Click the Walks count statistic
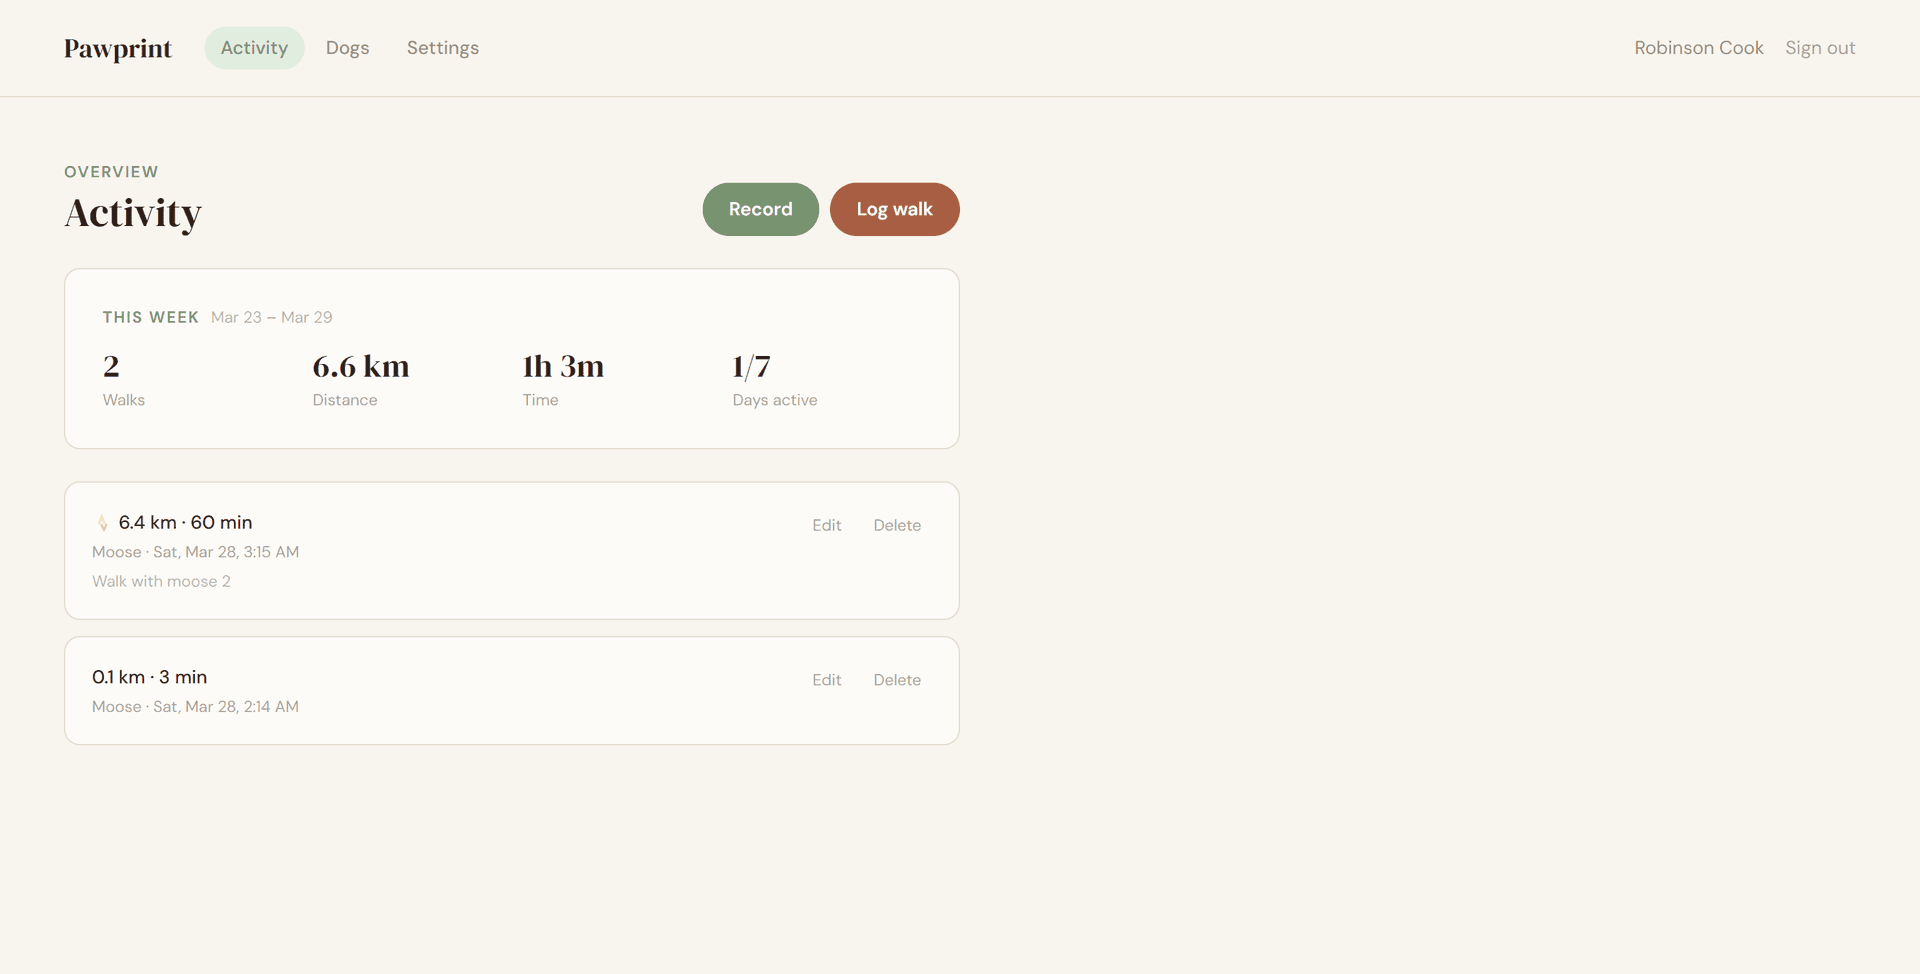Screen dimensions: 1920x974 tap(123, 380)
